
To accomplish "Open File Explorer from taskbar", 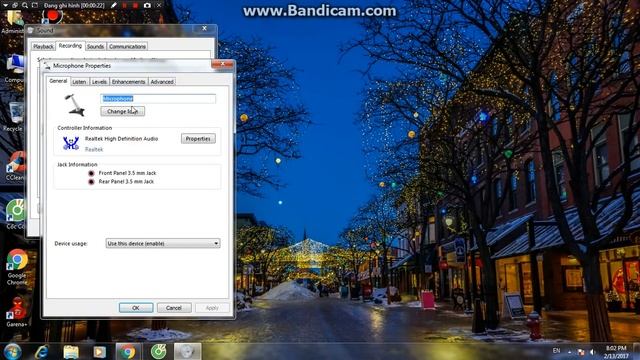I will click(71, 351).
